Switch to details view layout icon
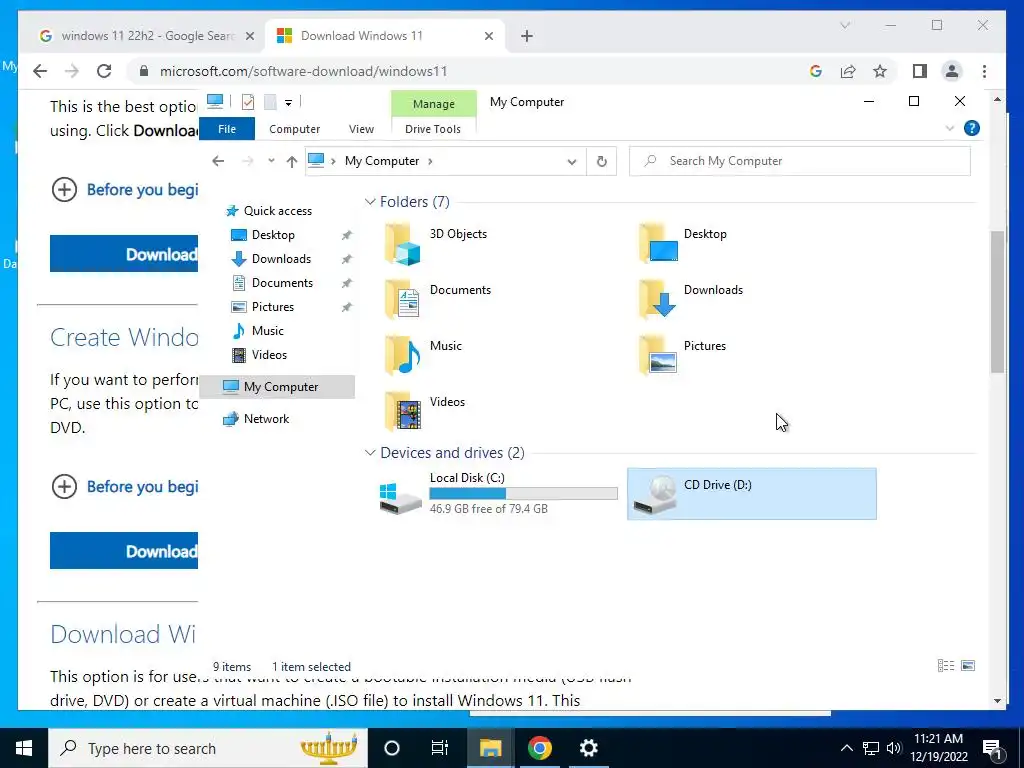 946,665
